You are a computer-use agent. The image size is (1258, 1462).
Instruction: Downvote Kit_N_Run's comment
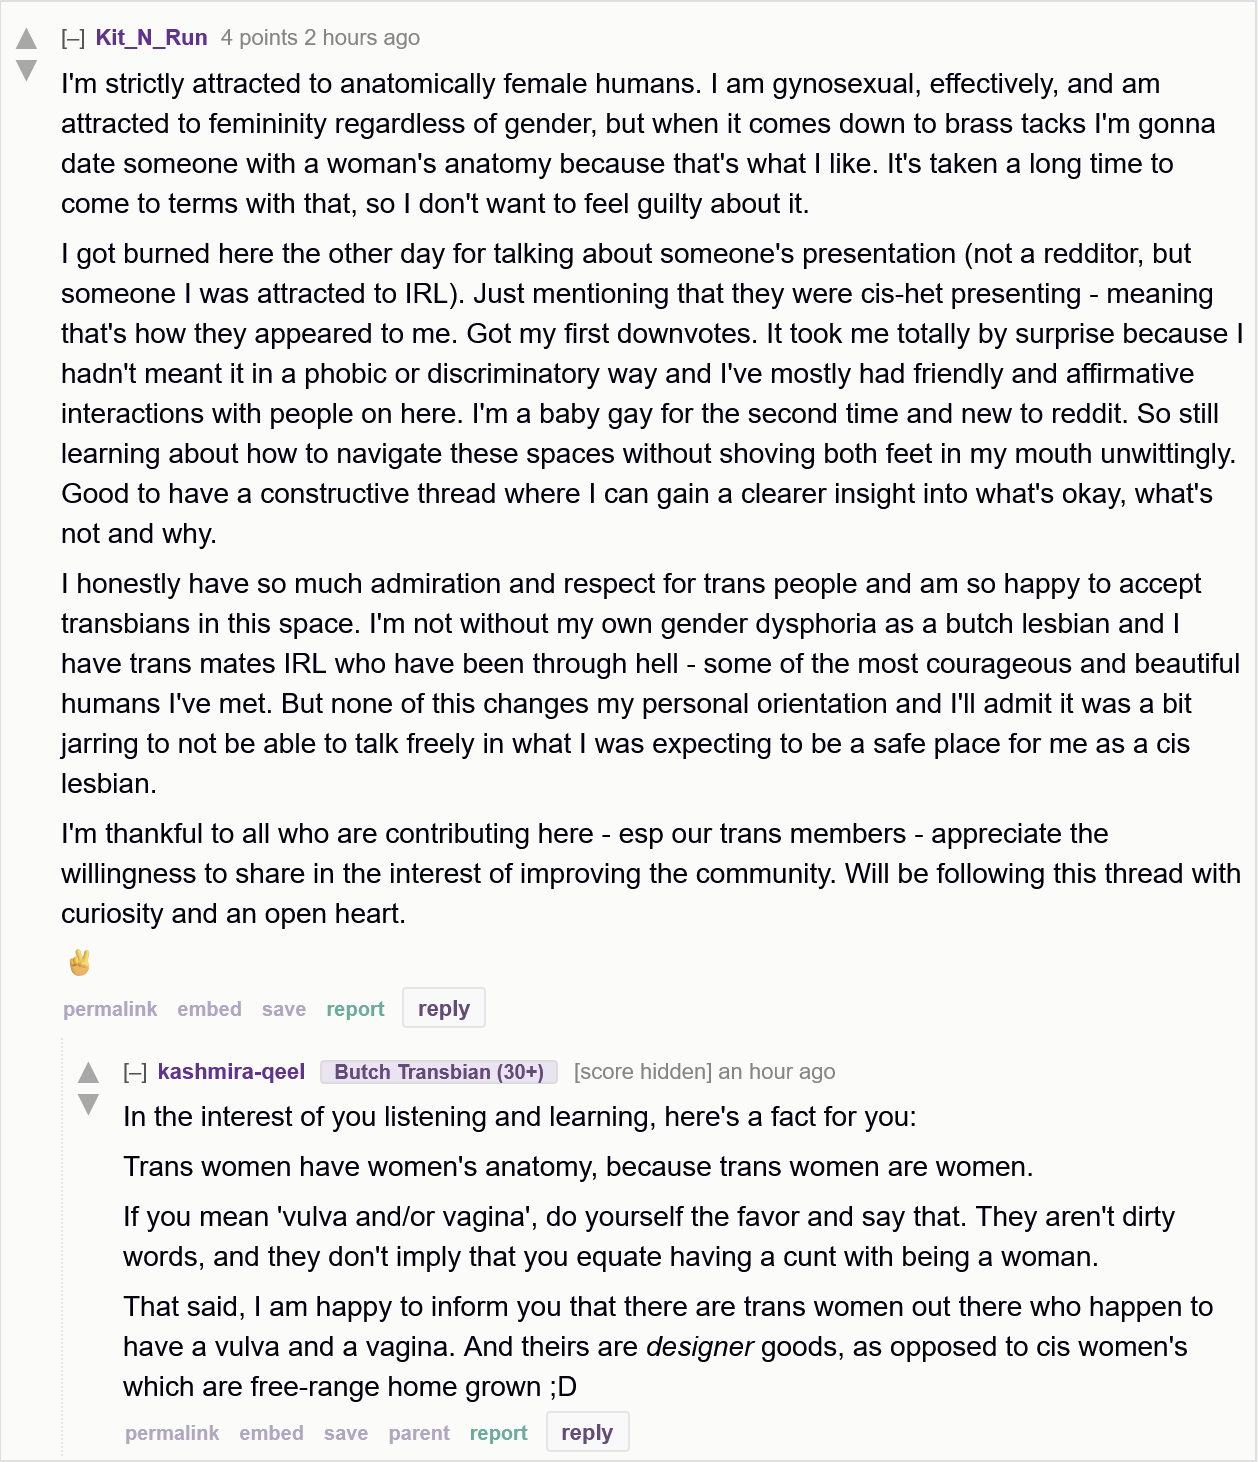[27, 70]
